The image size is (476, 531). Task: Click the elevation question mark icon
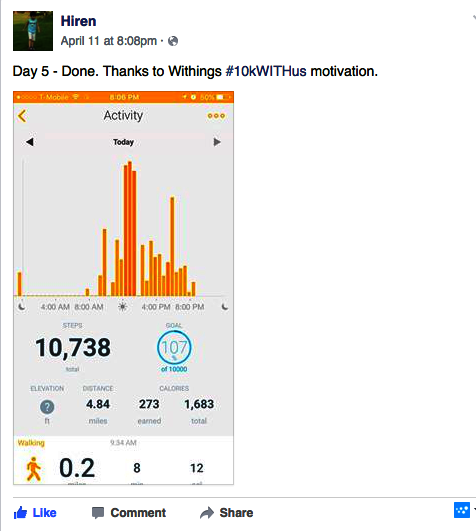(x=47, y=407)
